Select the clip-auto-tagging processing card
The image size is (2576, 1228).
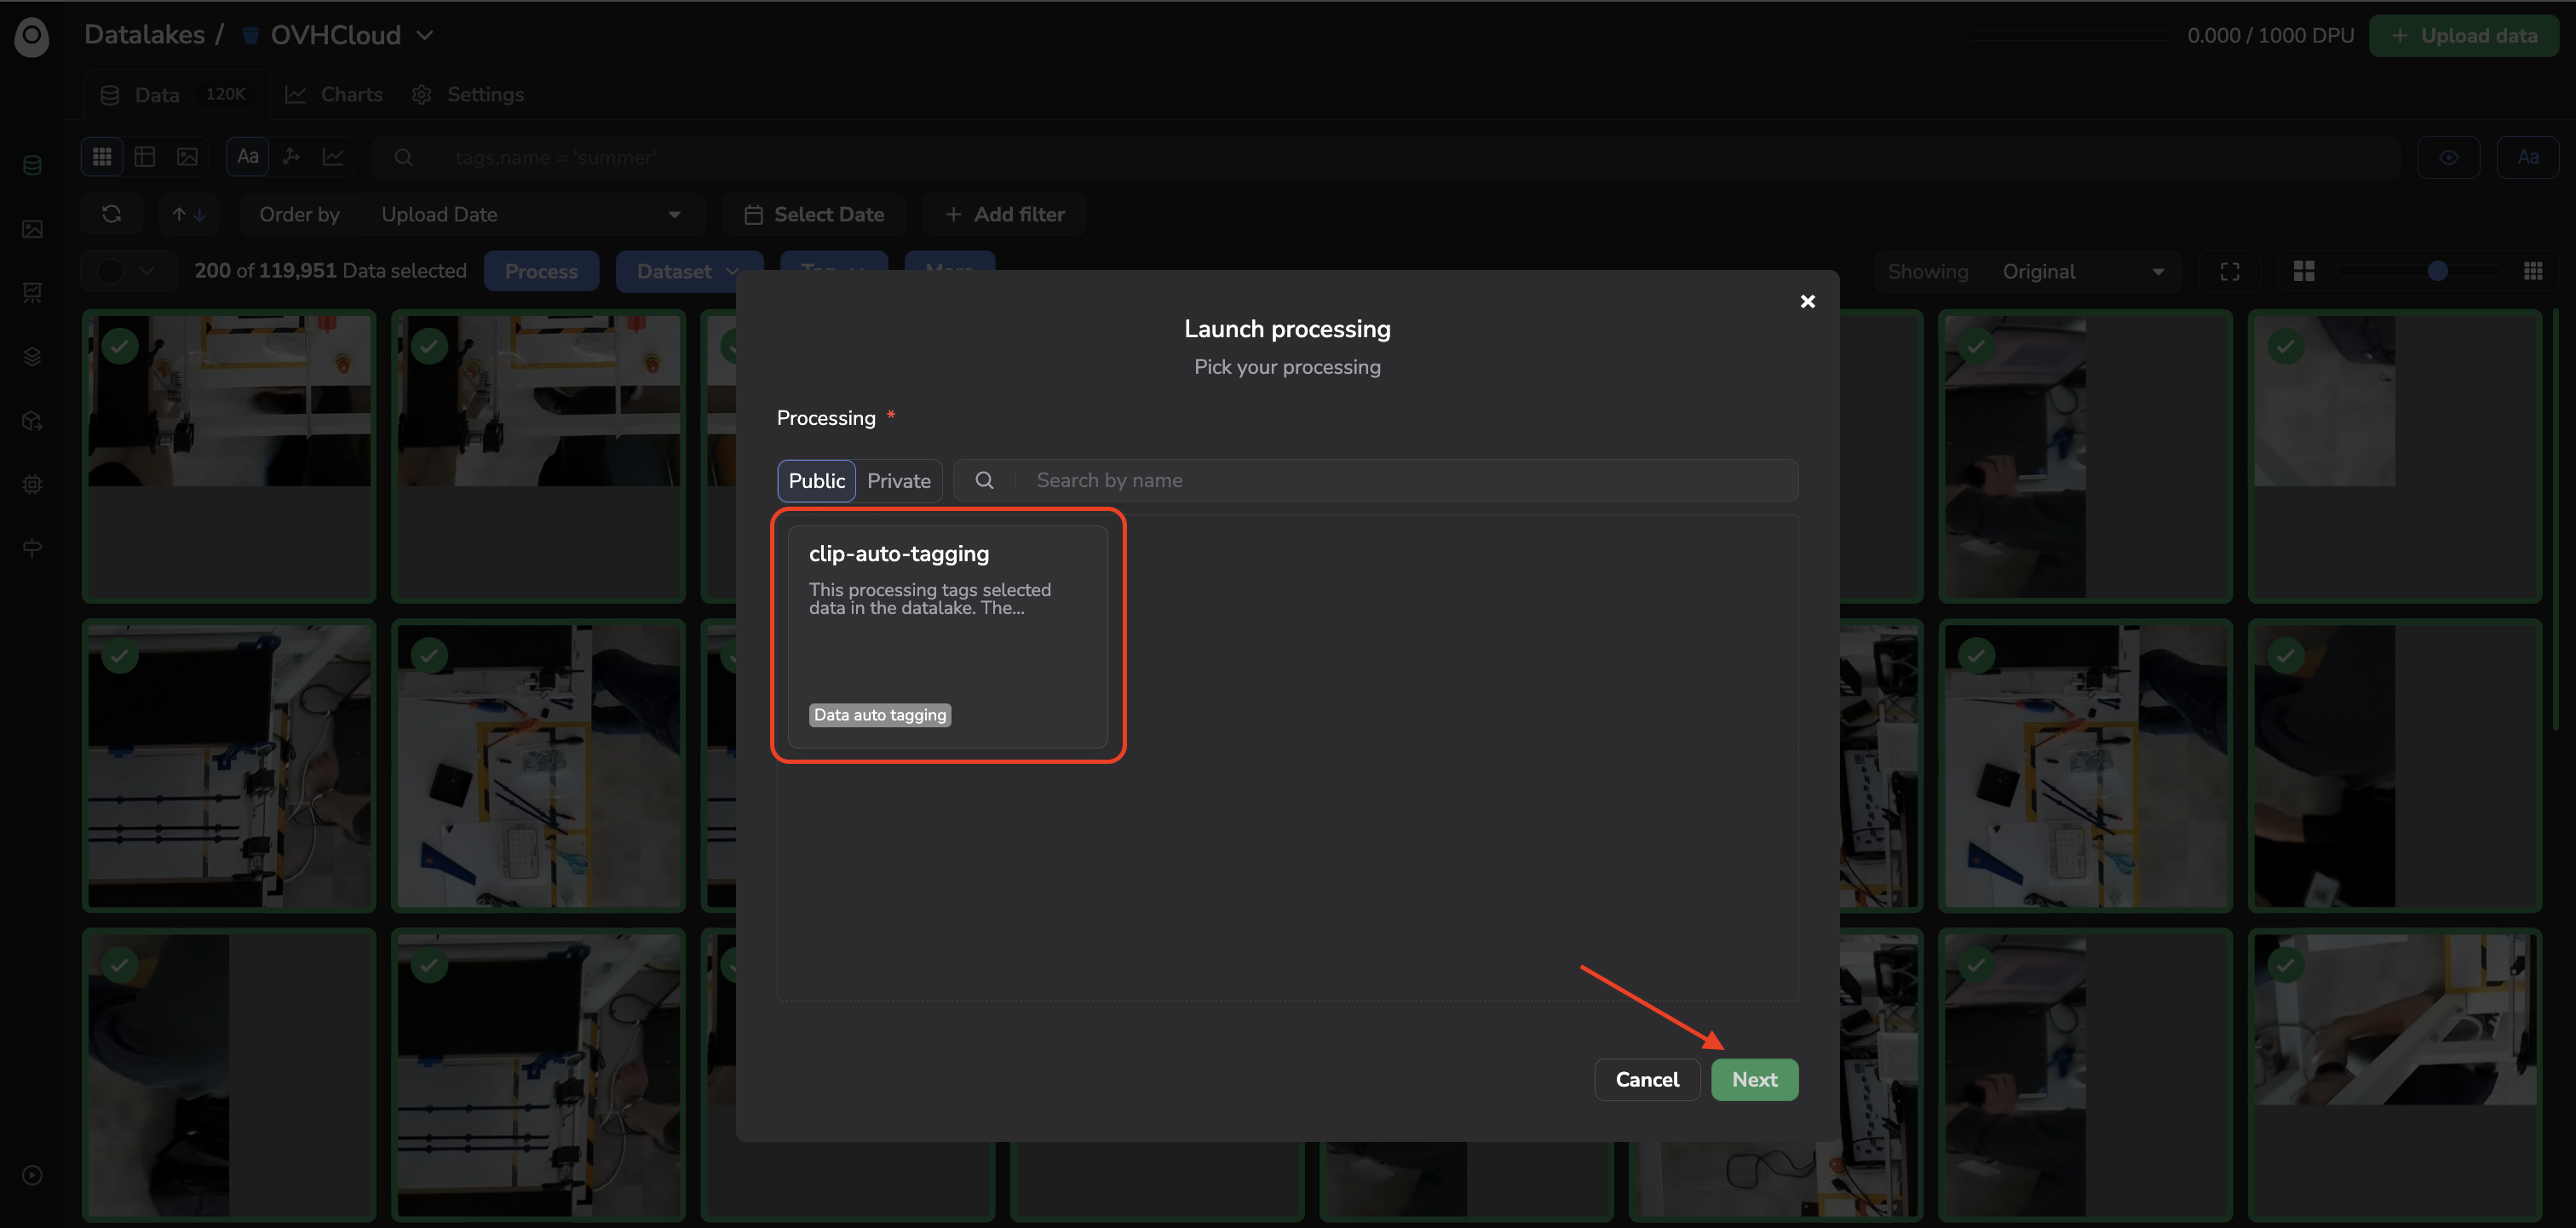pos(947,636)
